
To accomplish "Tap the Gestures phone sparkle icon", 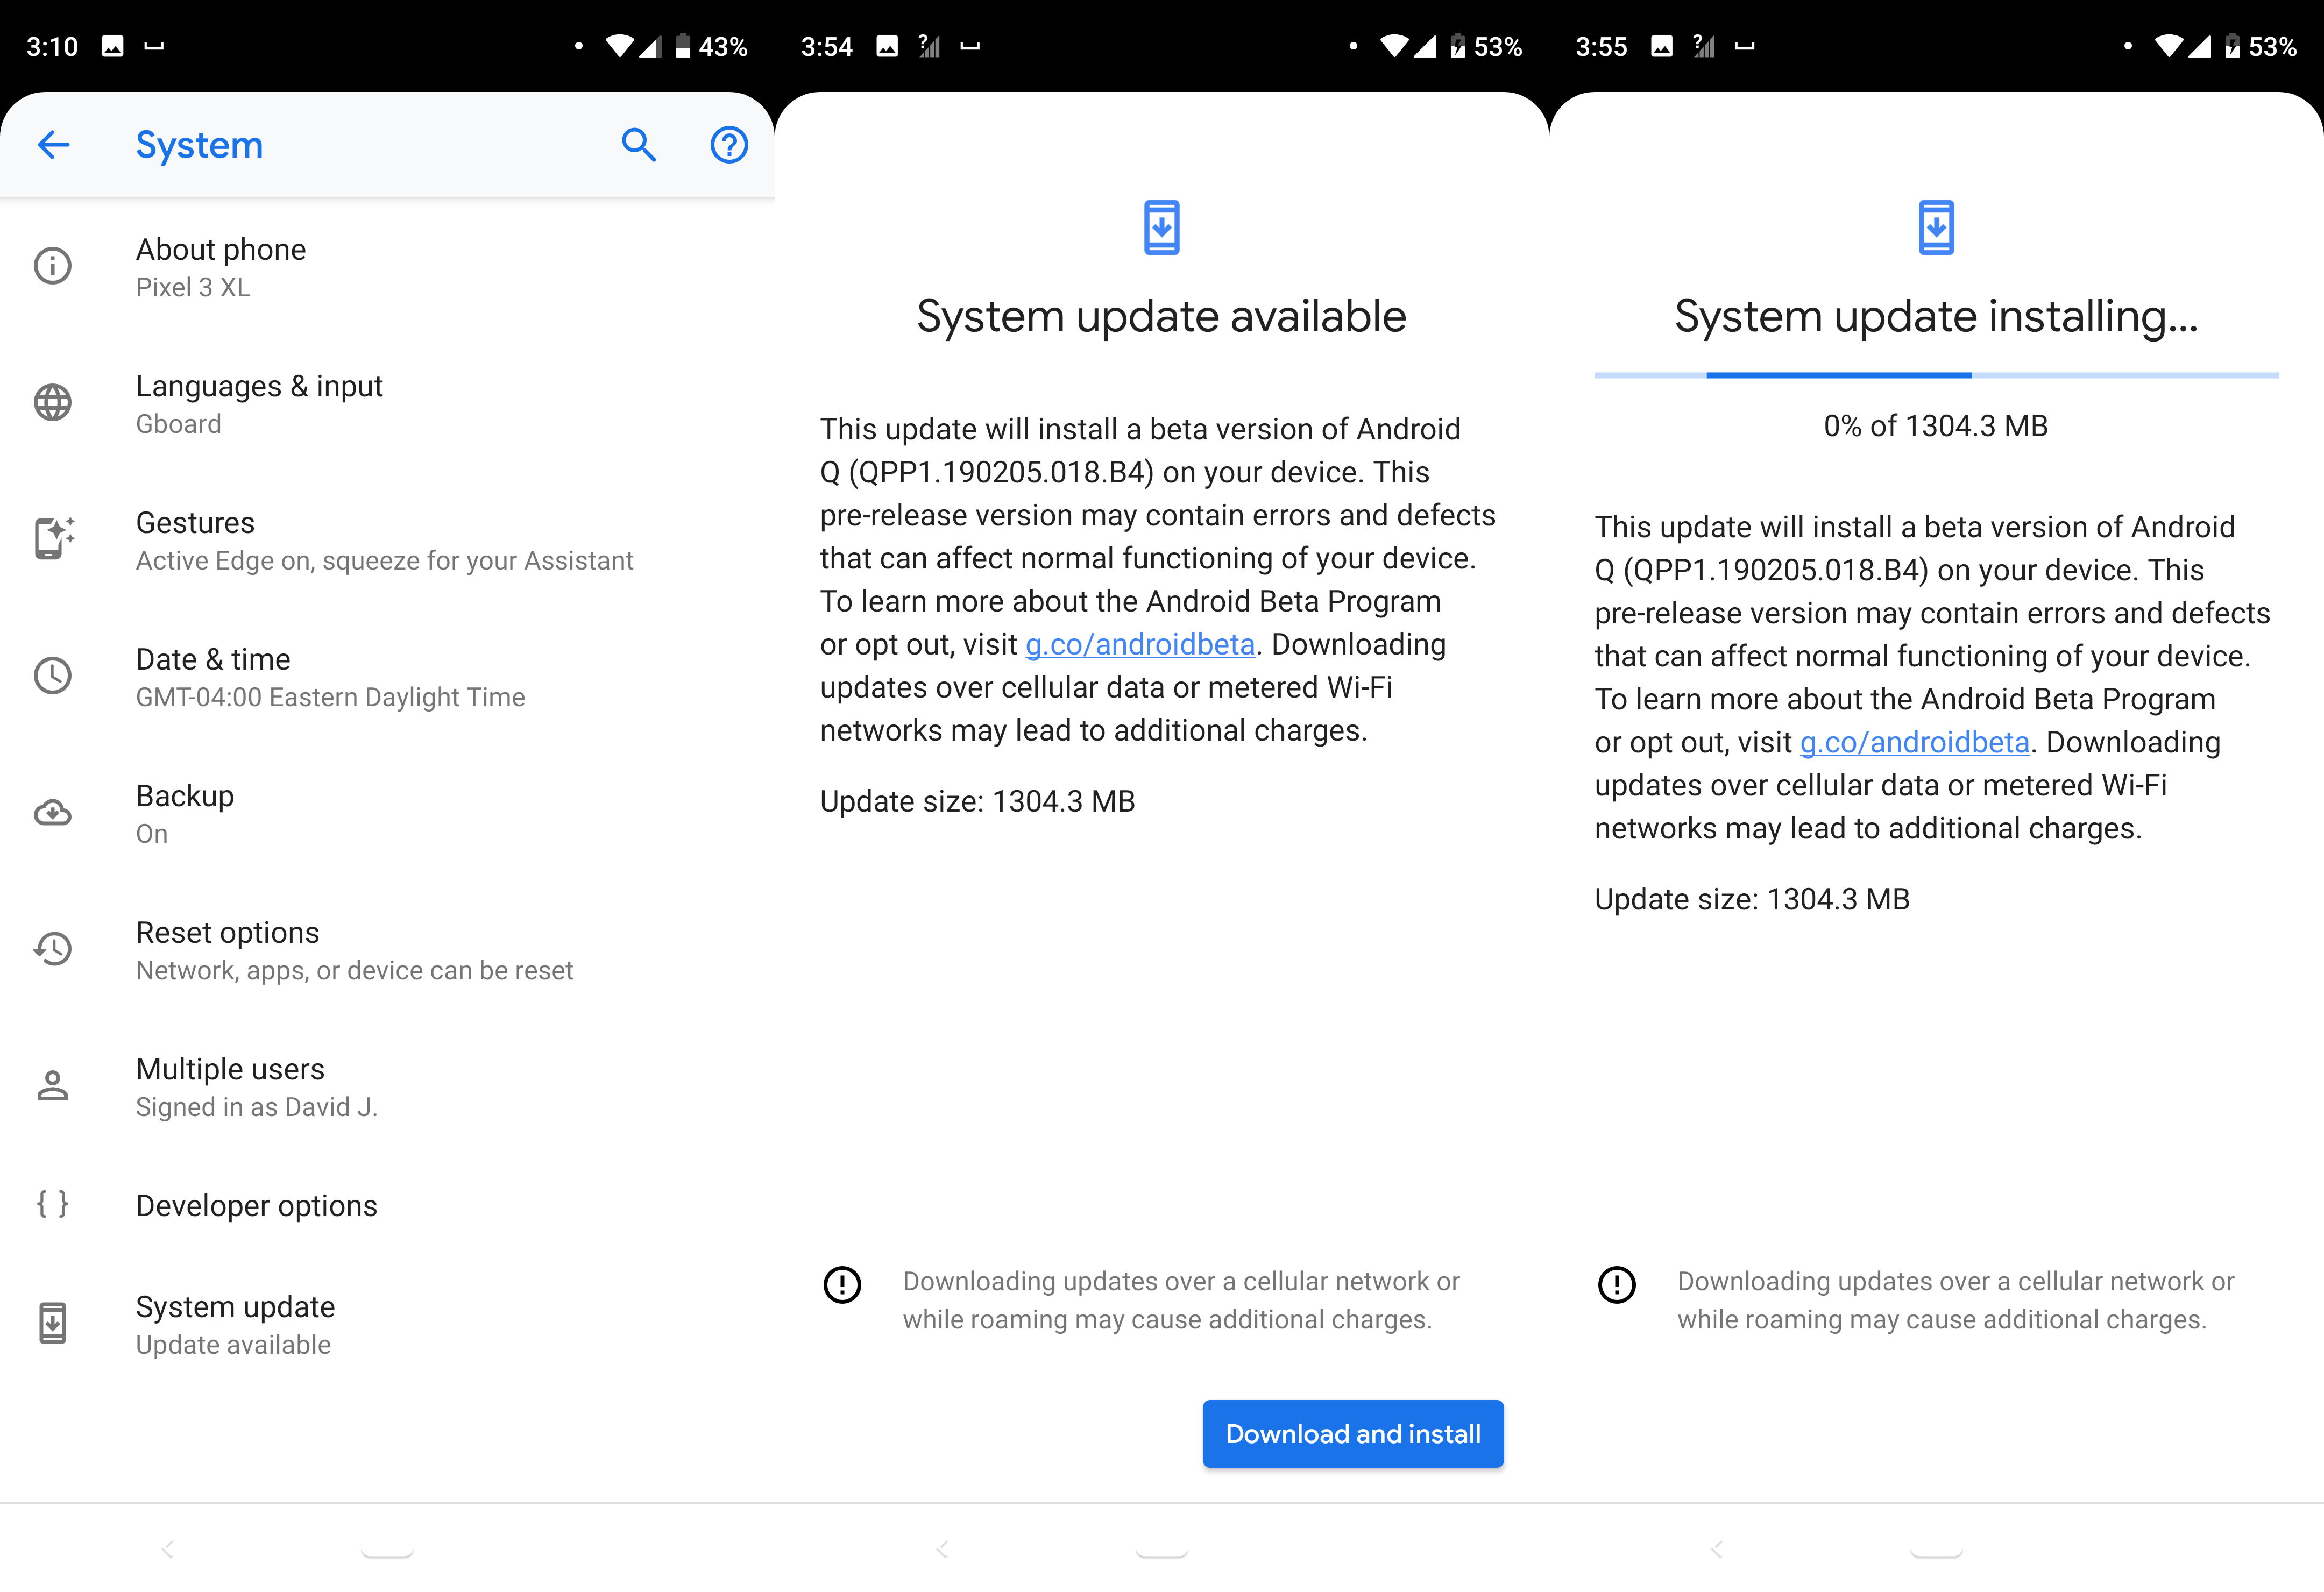I will coord(53,539).
